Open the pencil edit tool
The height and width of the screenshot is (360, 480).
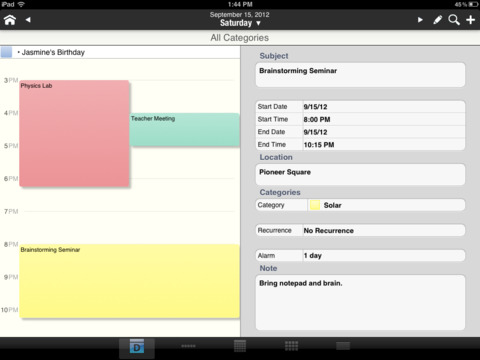[438, 20]
